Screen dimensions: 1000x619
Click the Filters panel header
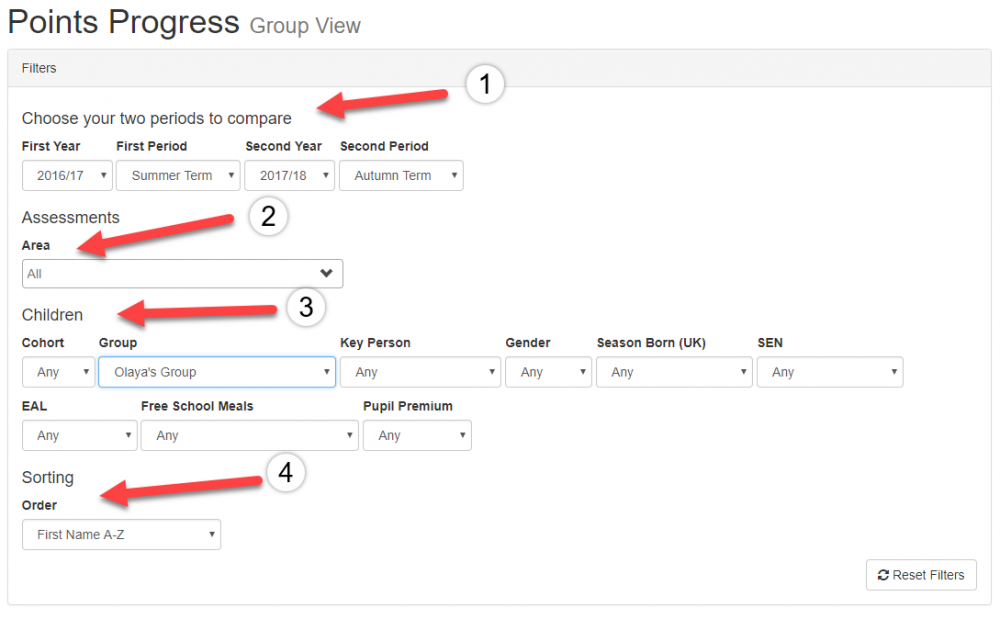499,68
